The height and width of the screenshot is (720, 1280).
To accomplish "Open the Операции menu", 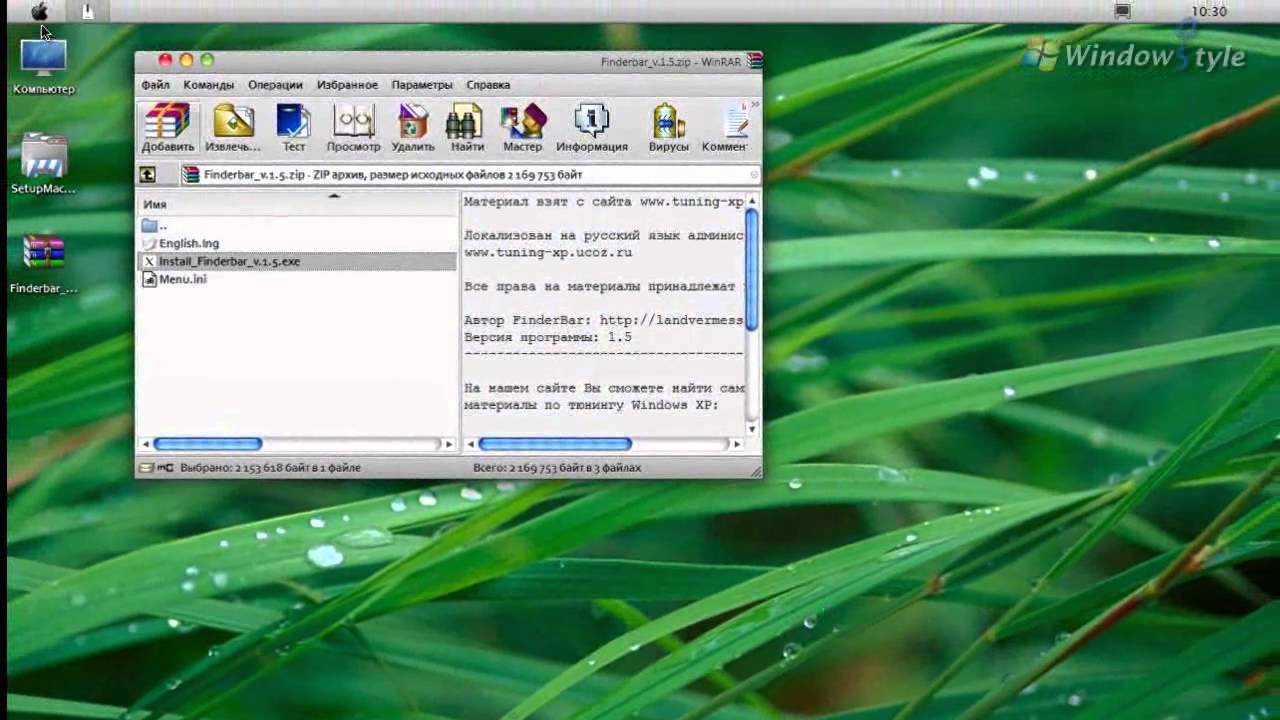I will [x=275, y=85].
